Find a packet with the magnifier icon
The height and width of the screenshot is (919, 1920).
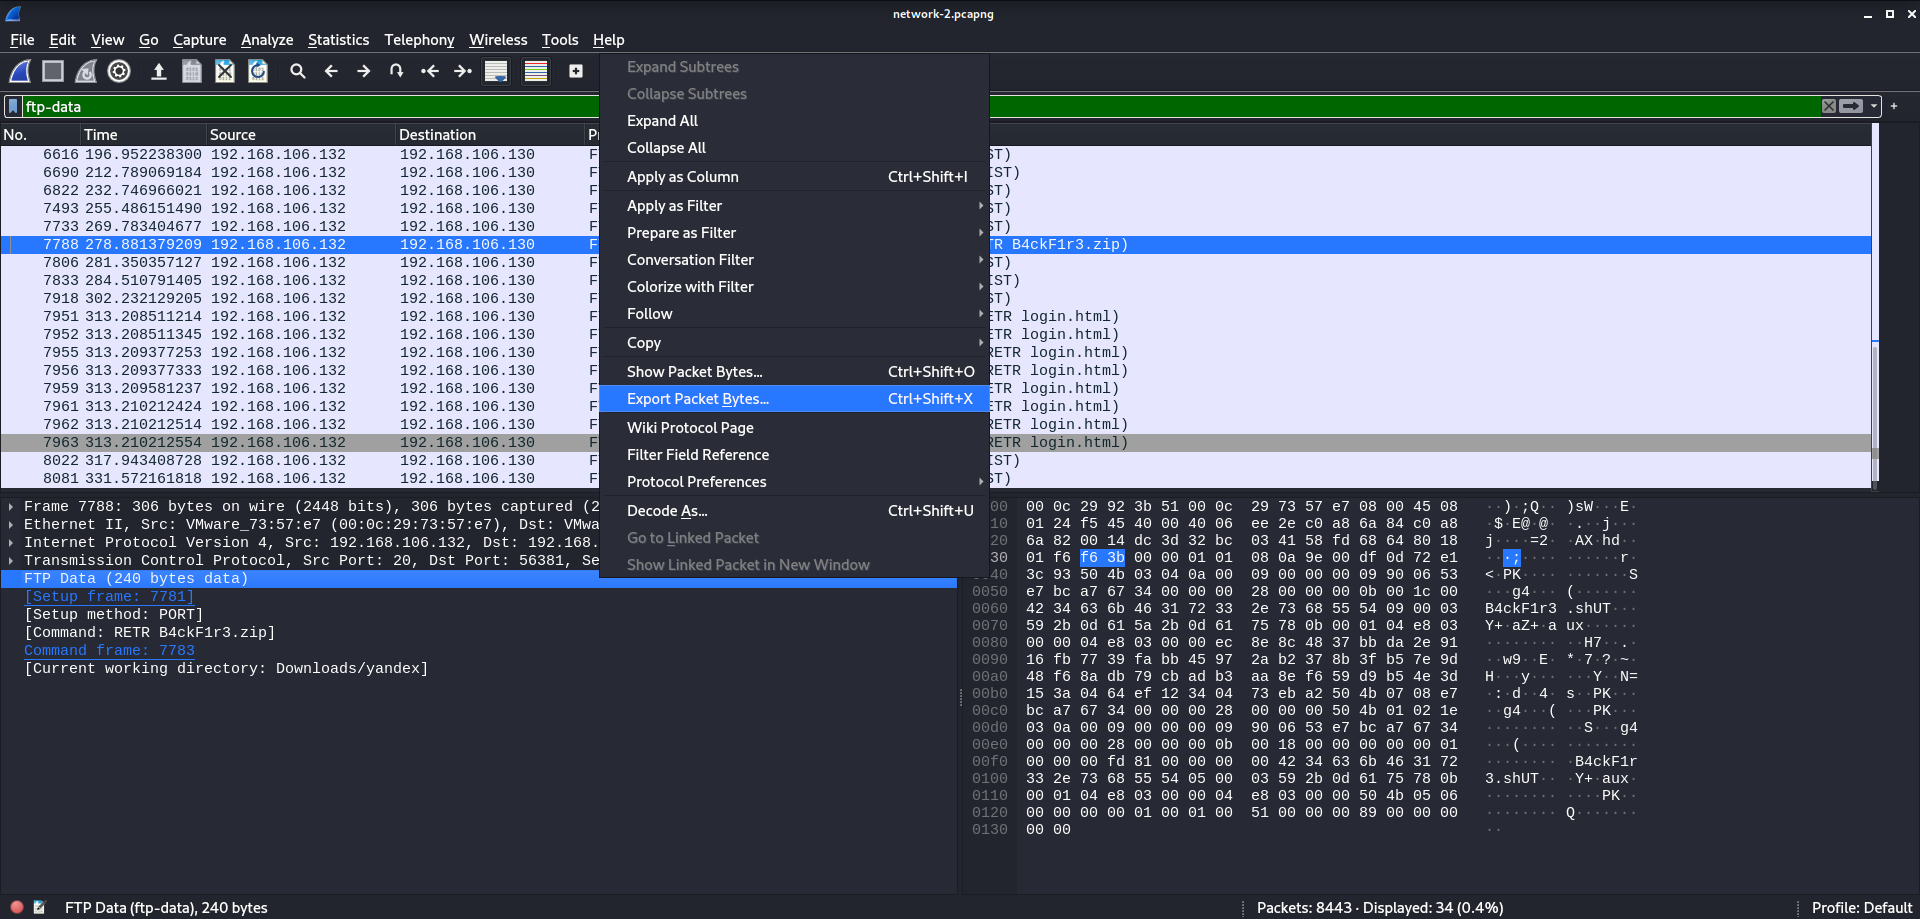(298, 71)
